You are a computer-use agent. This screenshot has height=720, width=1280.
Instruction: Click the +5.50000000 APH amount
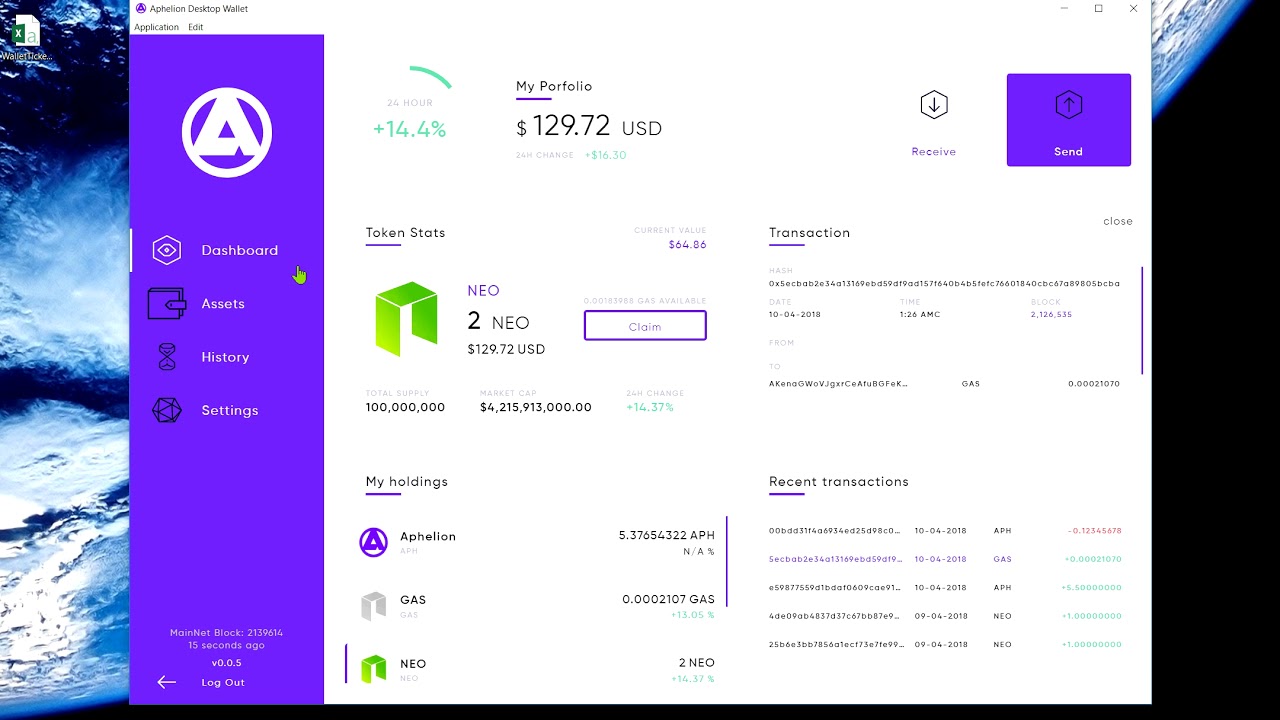coord(1091,587)
